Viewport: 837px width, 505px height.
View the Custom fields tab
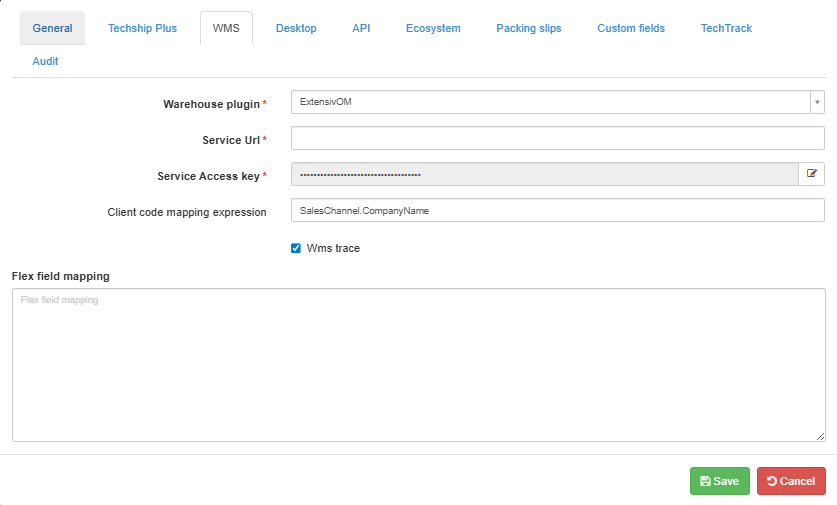click(x=631, y=28)
